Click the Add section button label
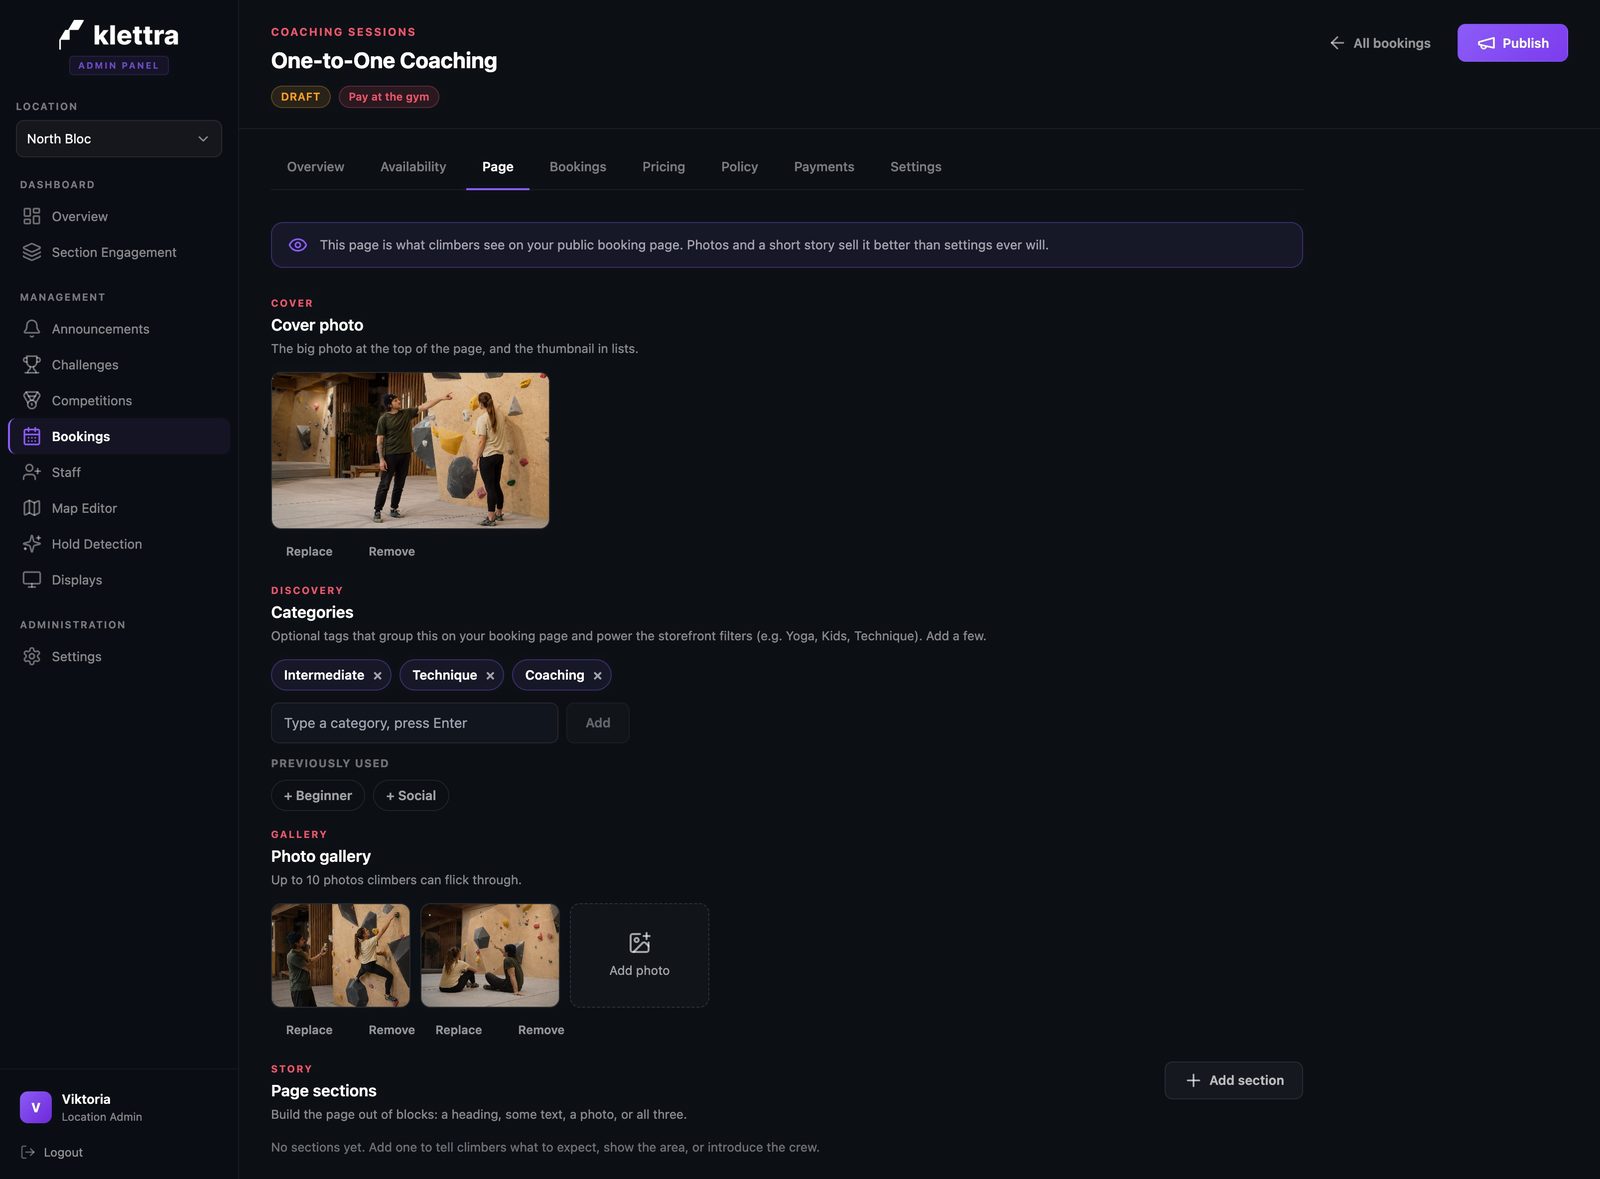 tap(1246, 1081)
